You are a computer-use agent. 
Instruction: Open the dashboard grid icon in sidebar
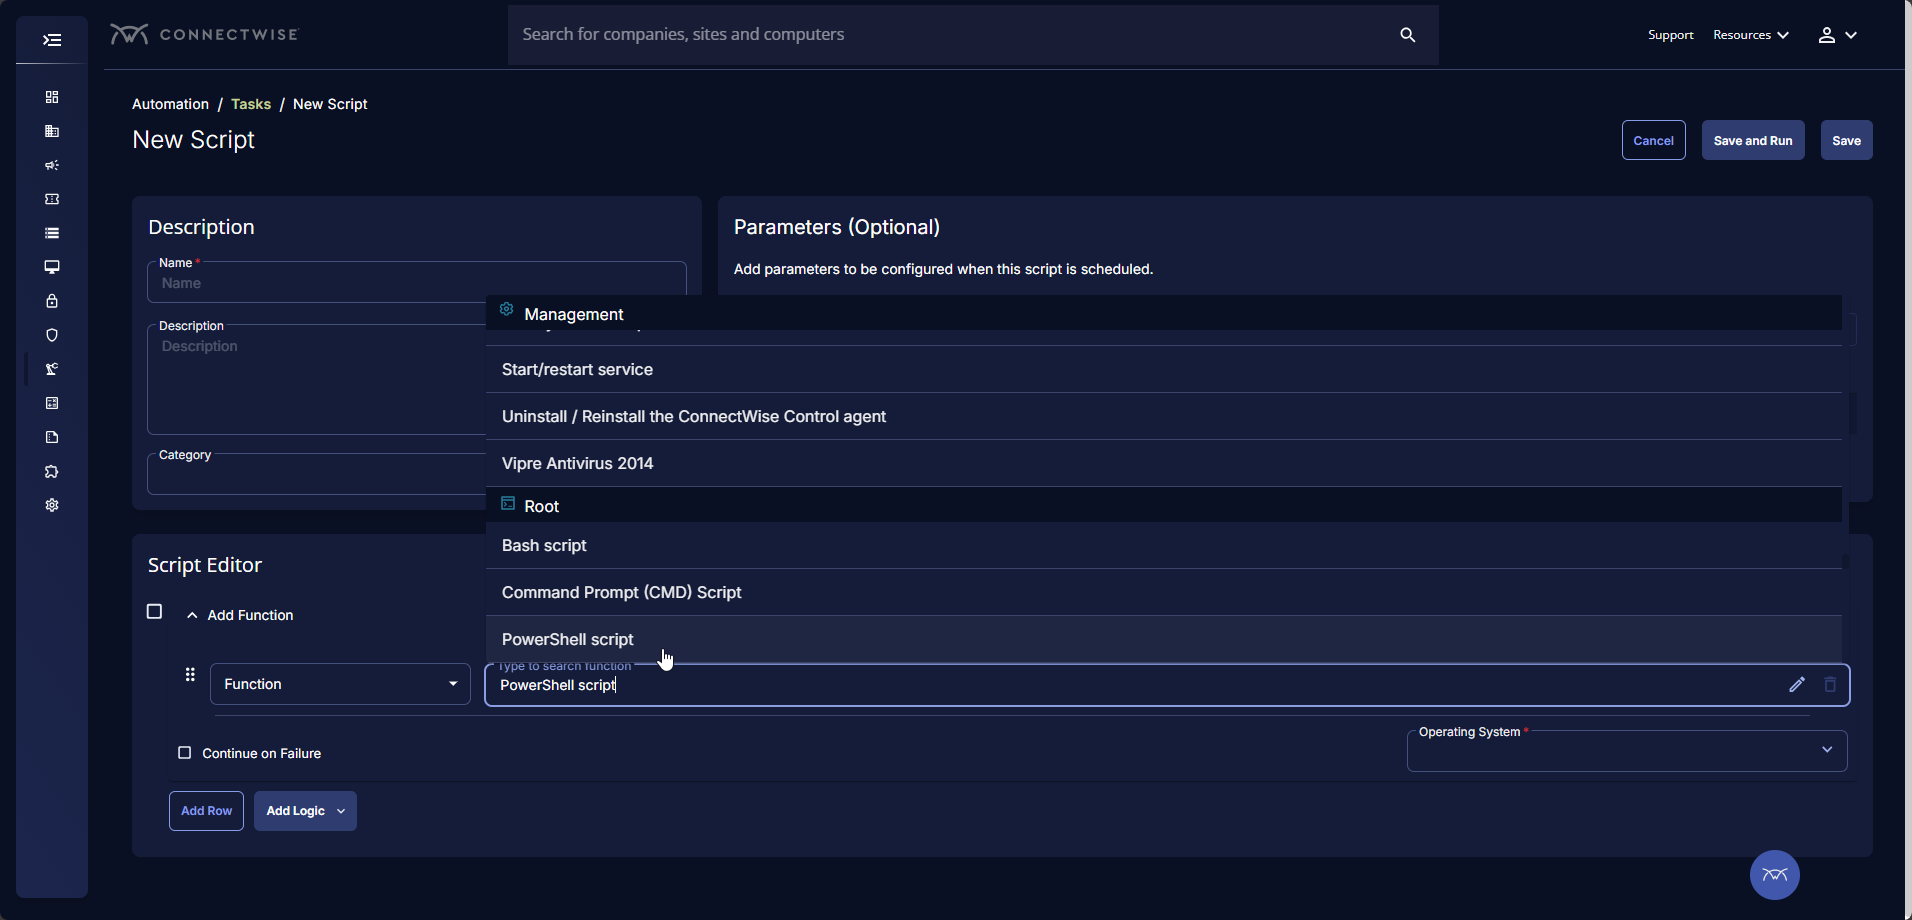(52, 97)
